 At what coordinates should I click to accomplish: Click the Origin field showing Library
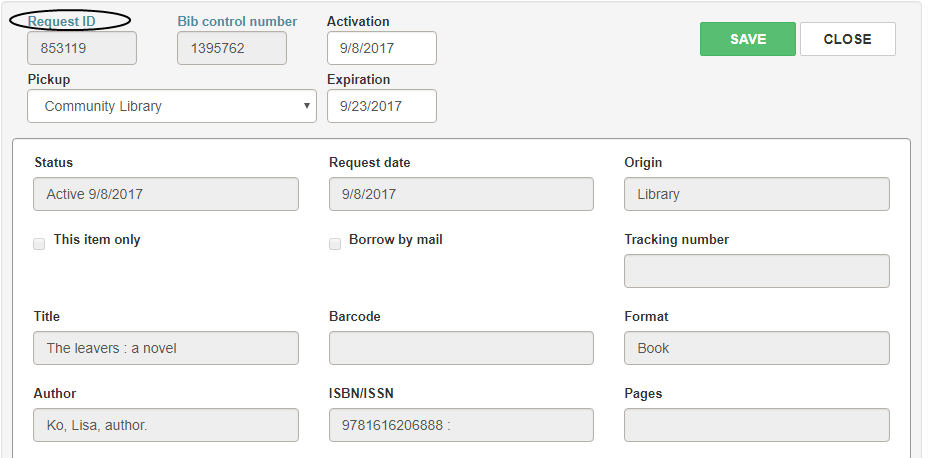[x=757, y=194]
